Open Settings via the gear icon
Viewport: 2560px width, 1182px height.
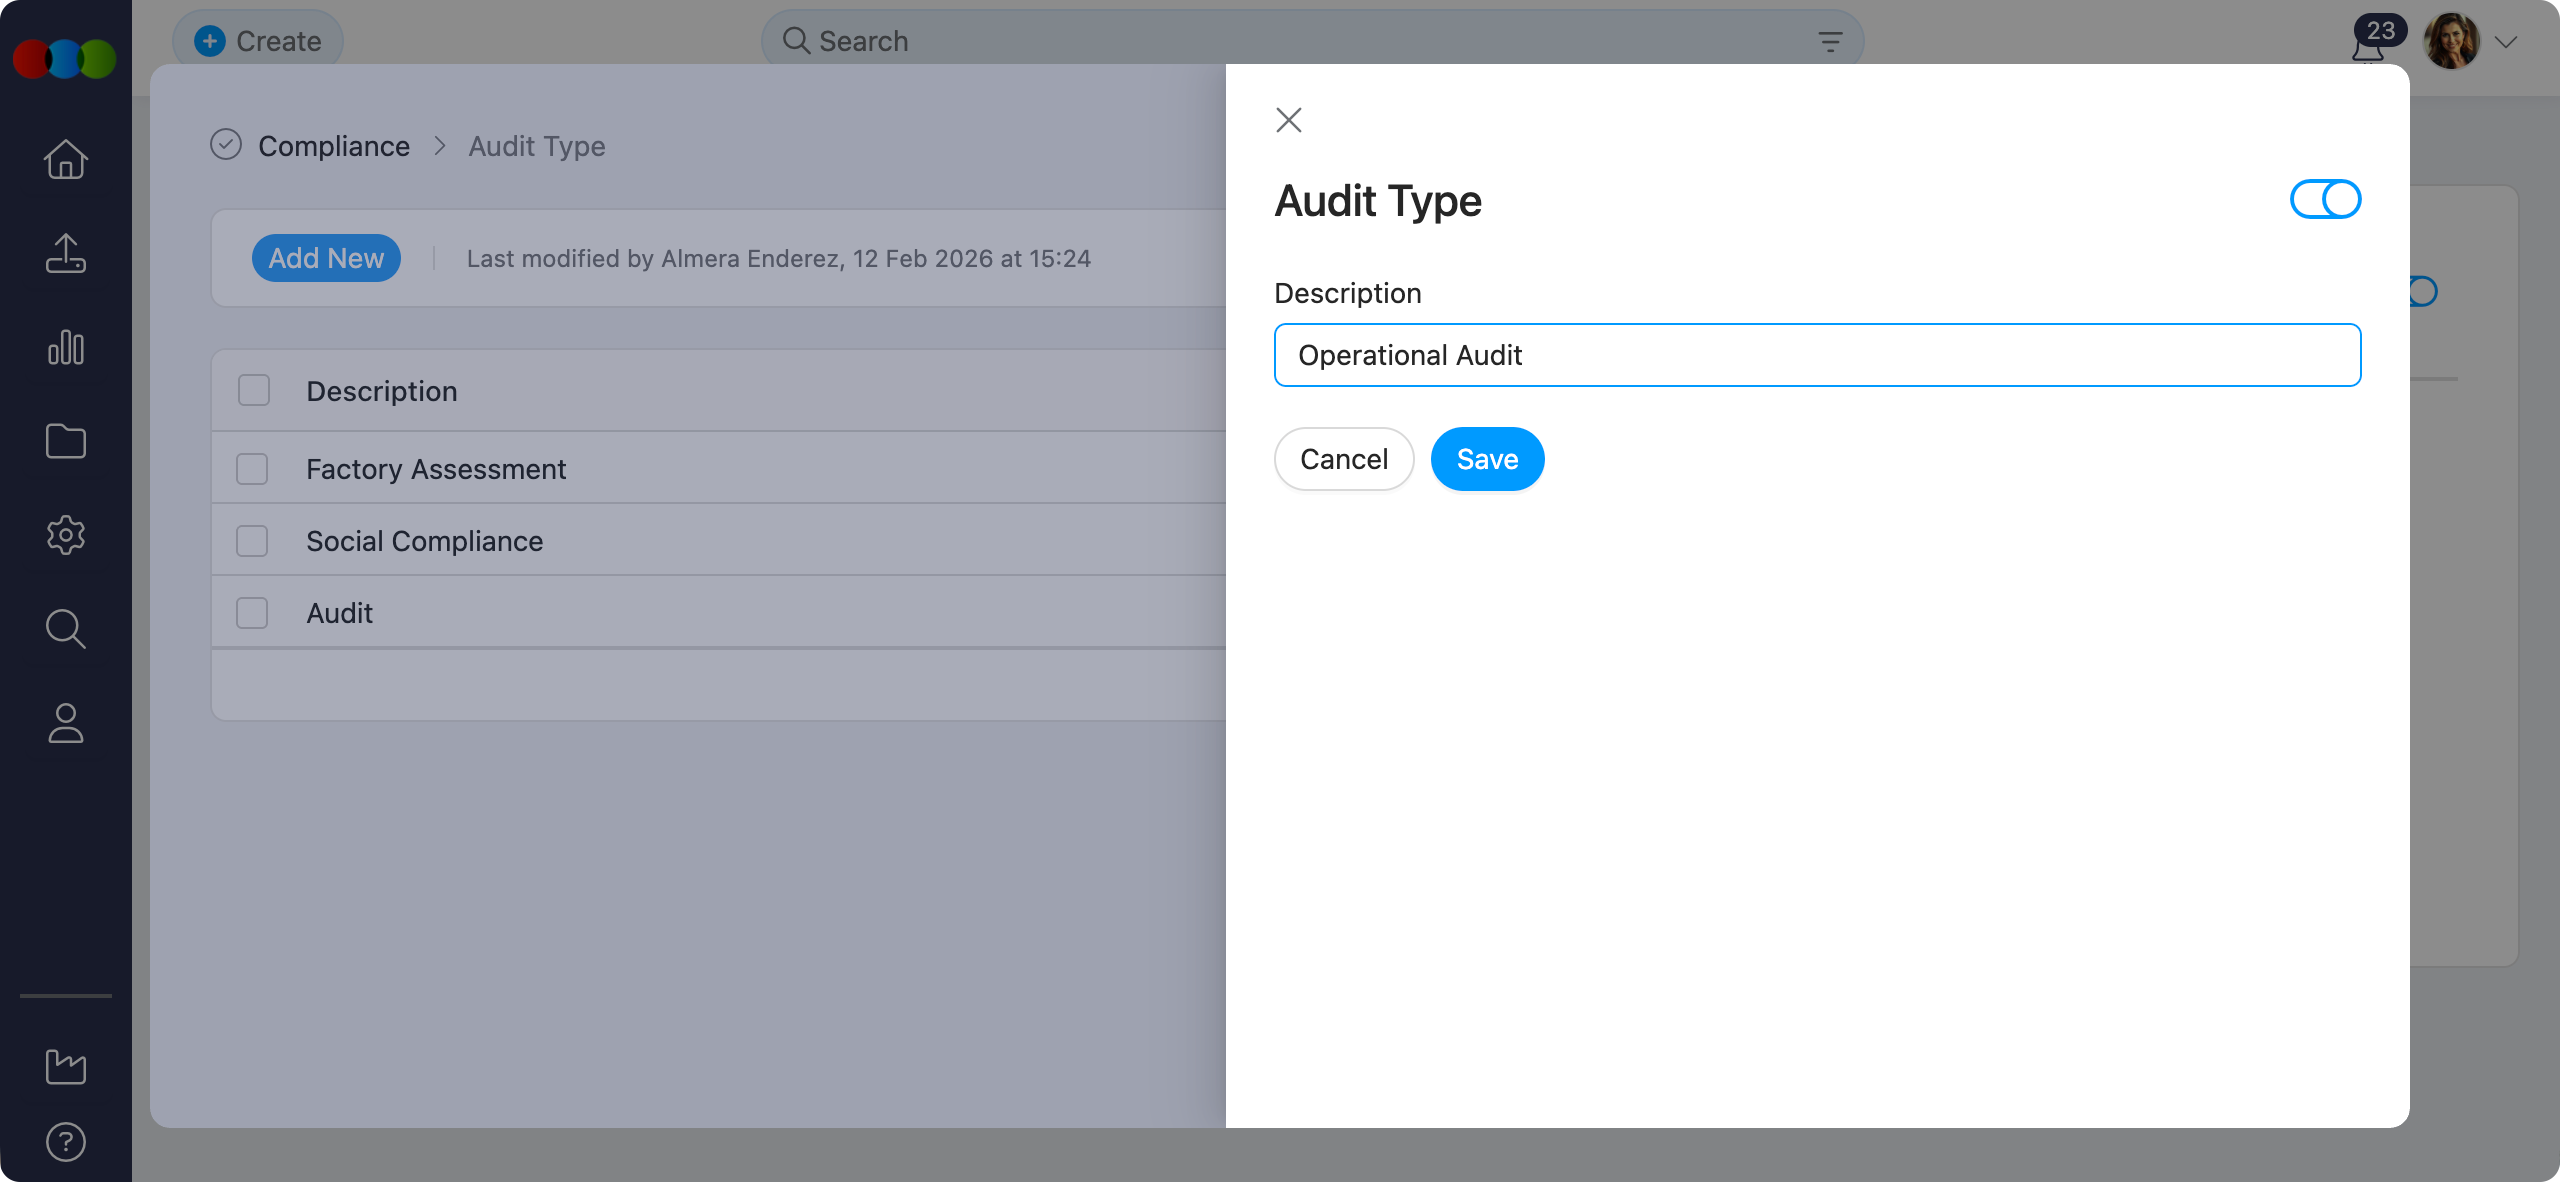click(65, 535)
